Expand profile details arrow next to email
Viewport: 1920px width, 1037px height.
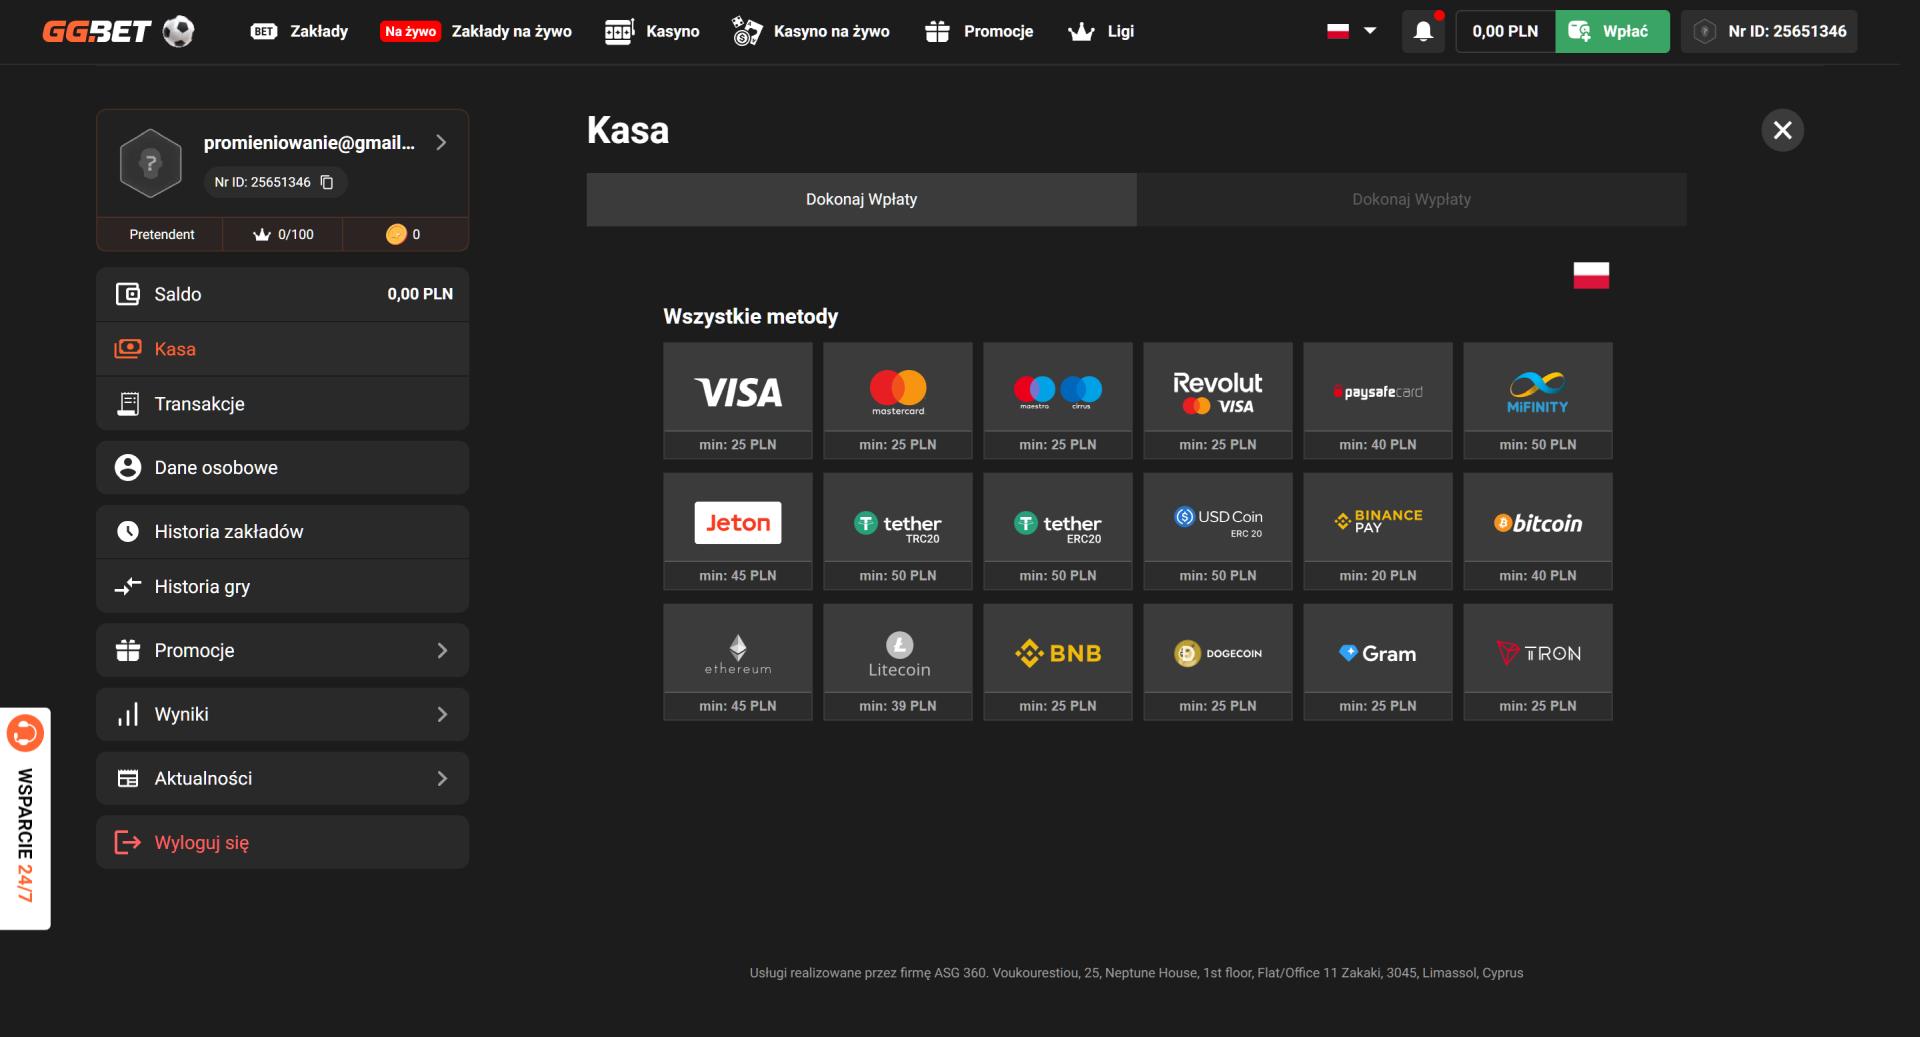pyautogui.click(x=441, y=143)
